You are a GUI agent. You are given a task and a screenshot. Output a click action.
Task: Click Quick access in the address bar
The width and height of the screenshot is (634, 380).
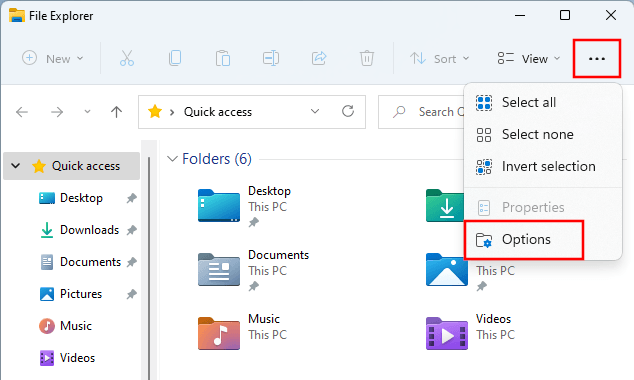(218, 112)
